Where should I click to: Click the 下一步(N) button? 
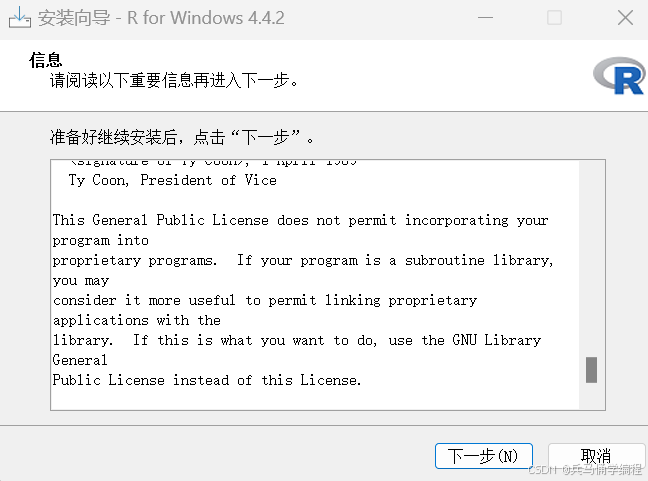pos(484,456)
